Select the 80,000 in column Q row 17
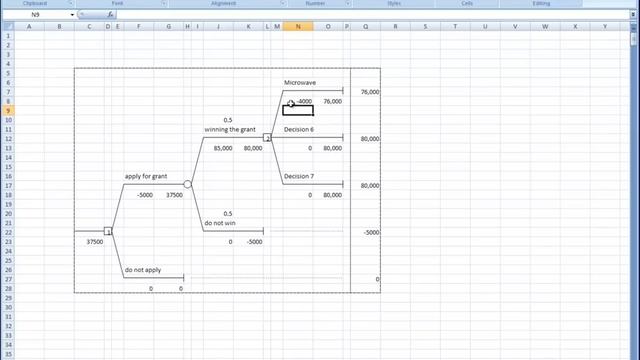Image resolution: width=640 pixels, height=360 pixels. 370,186
